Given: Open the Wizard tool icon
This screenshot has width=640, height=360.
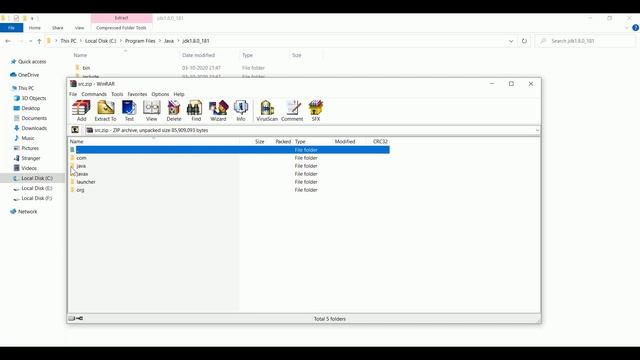Looking at the screenshot, I should point(218,111).
